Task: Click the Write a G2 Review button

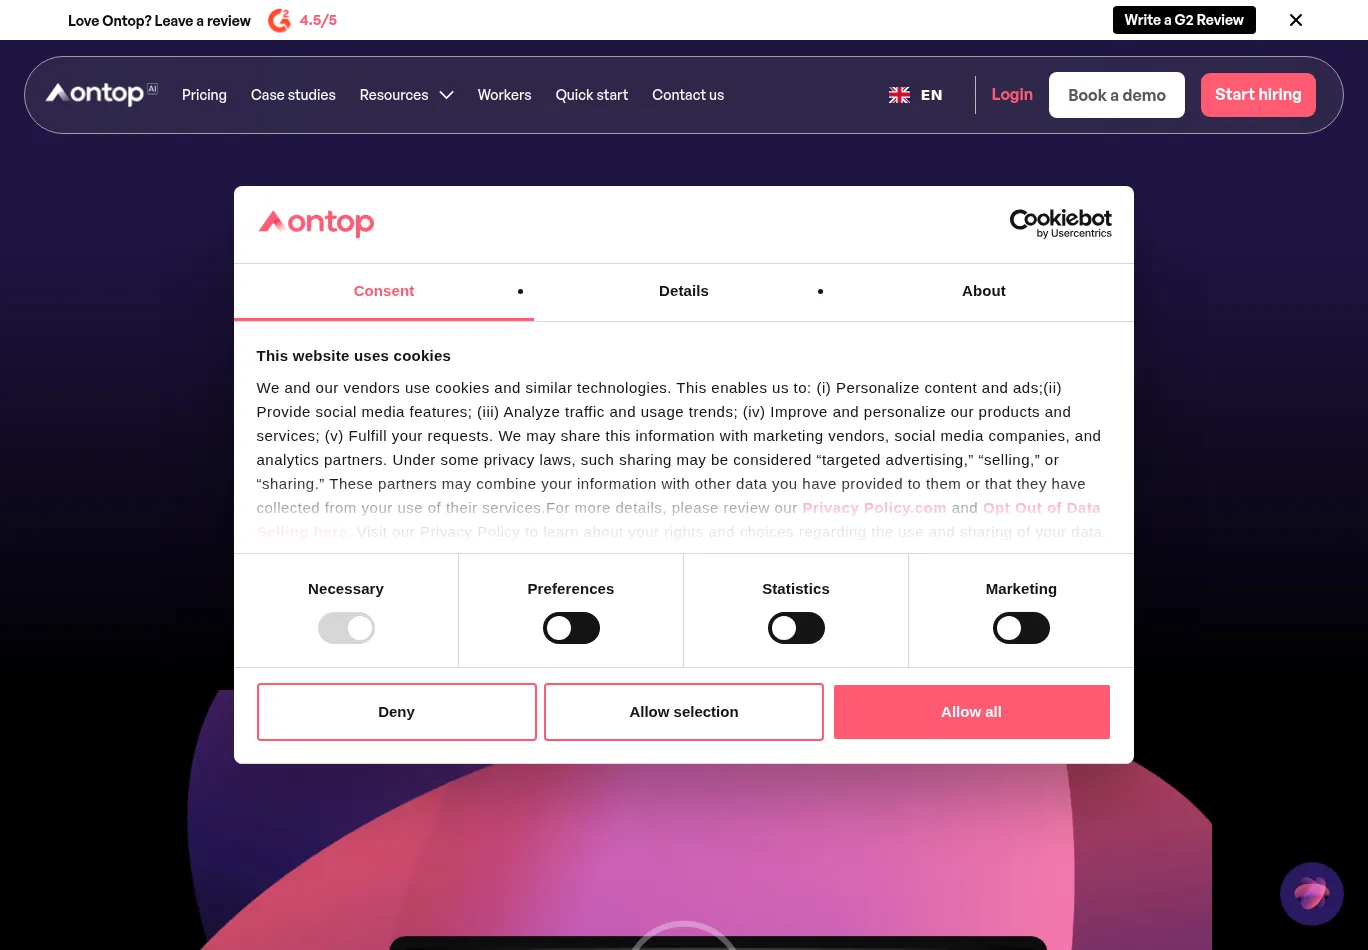Action: [1184, 20]
